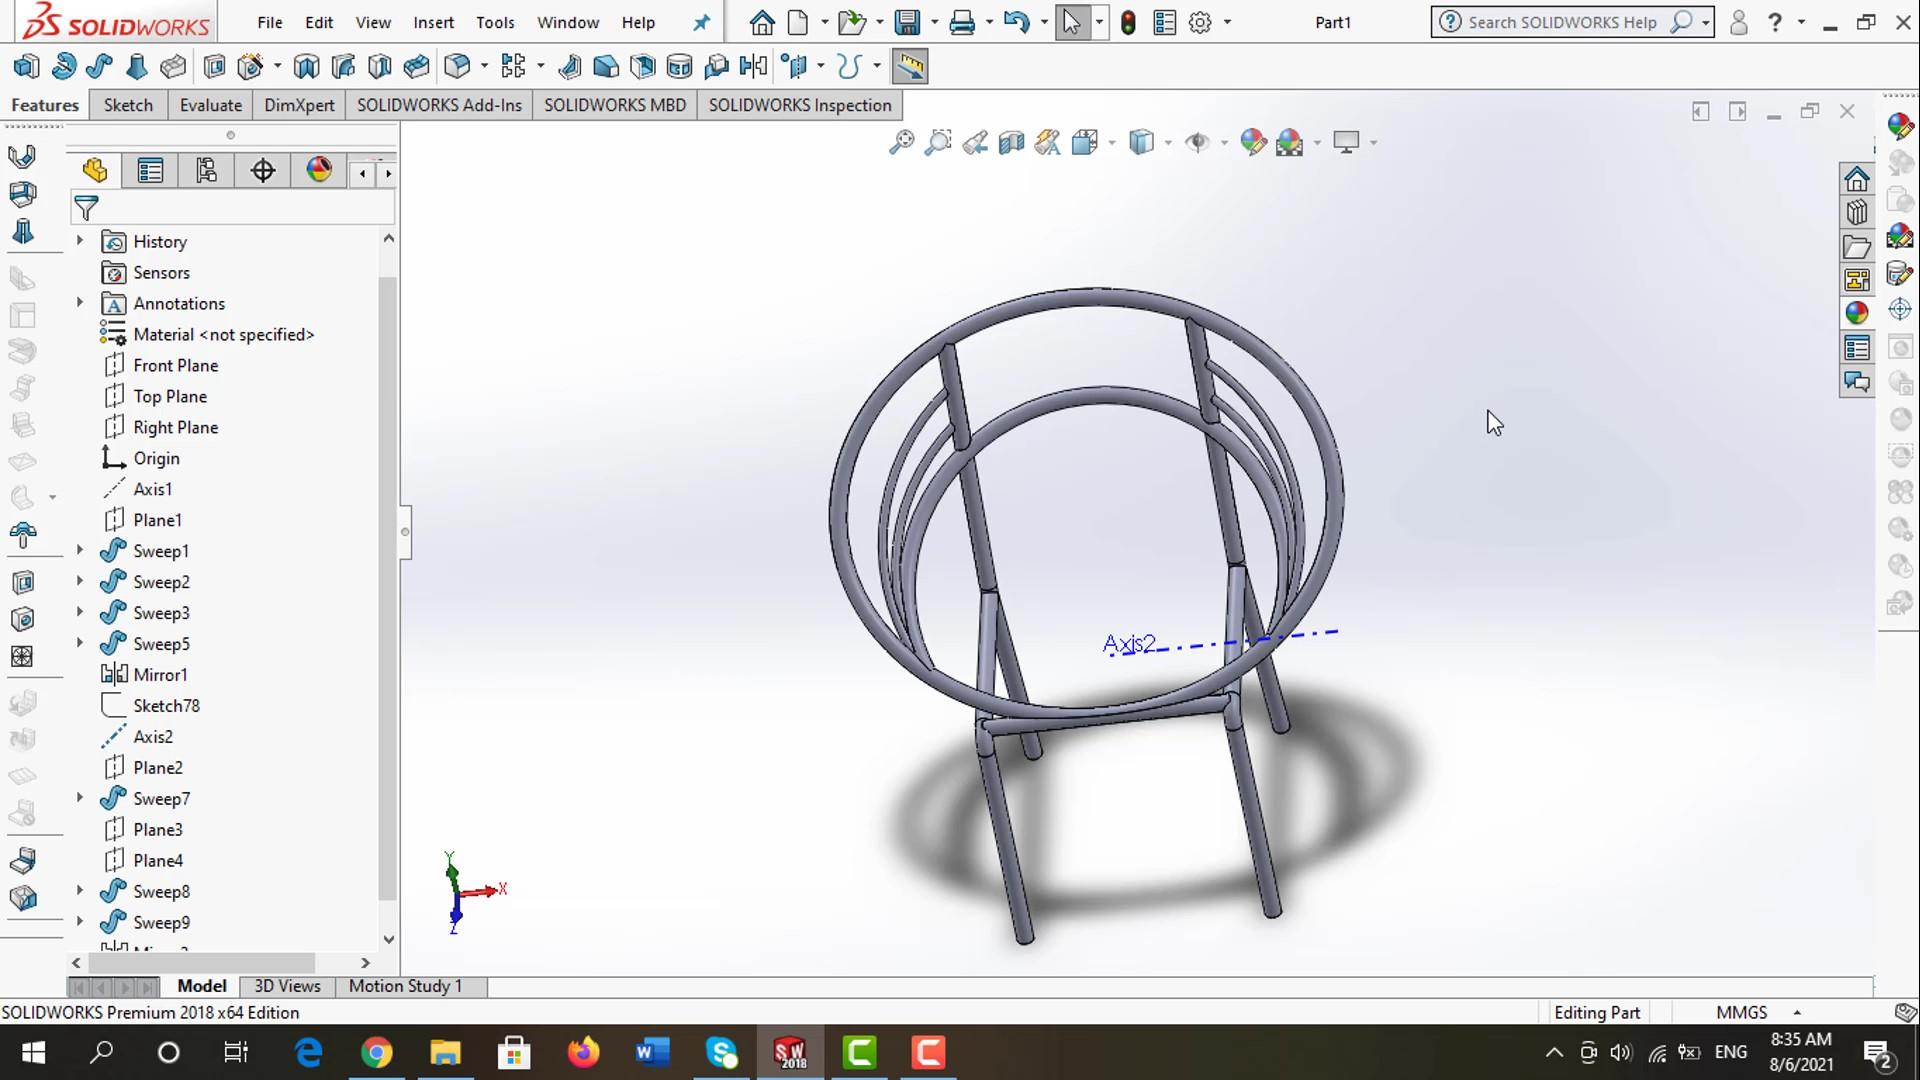Open the DisplayManager tab icon
This screenshot has width=1920, height=1080.
tap(319, 171)
